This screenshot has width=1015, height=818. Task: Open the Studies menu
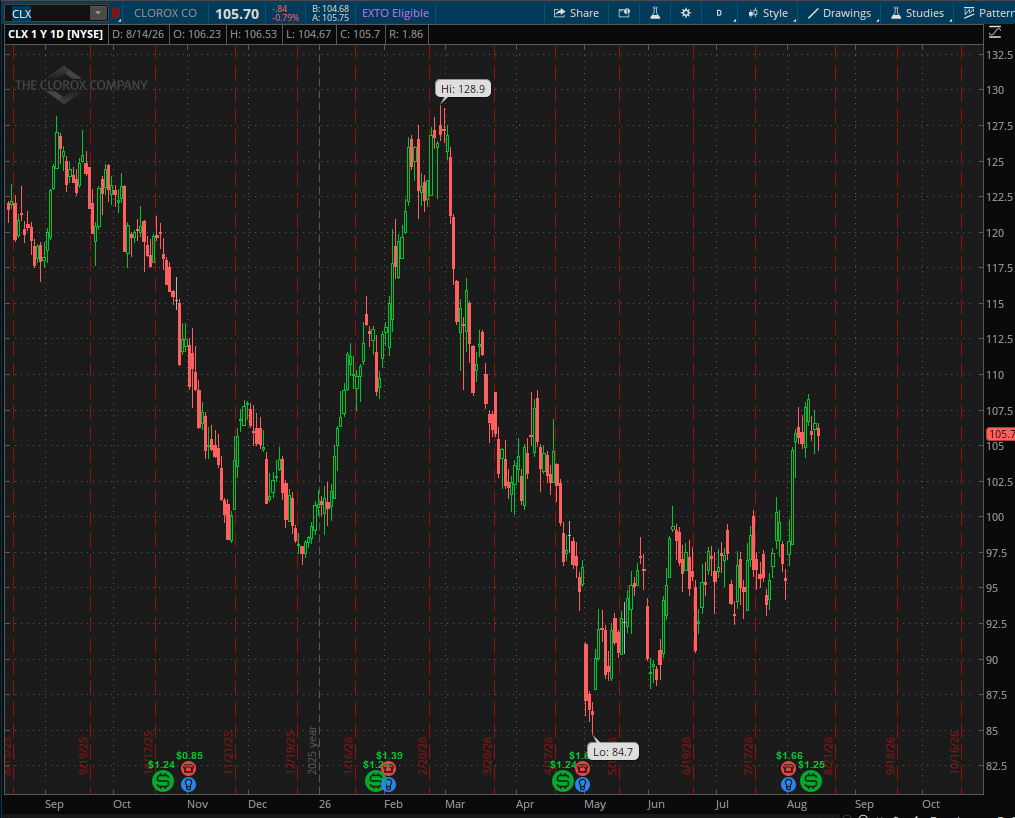click(x=918, y=13)
